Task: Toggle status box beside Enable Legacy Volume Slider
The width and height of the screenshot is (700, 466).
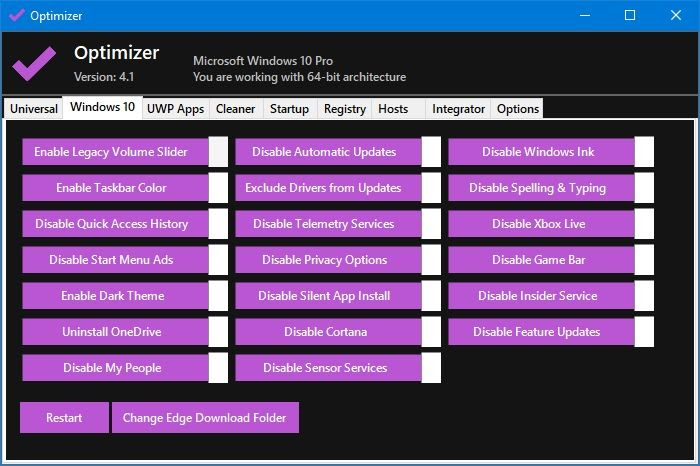Action: pyautogui.click(x=218, y=152)
